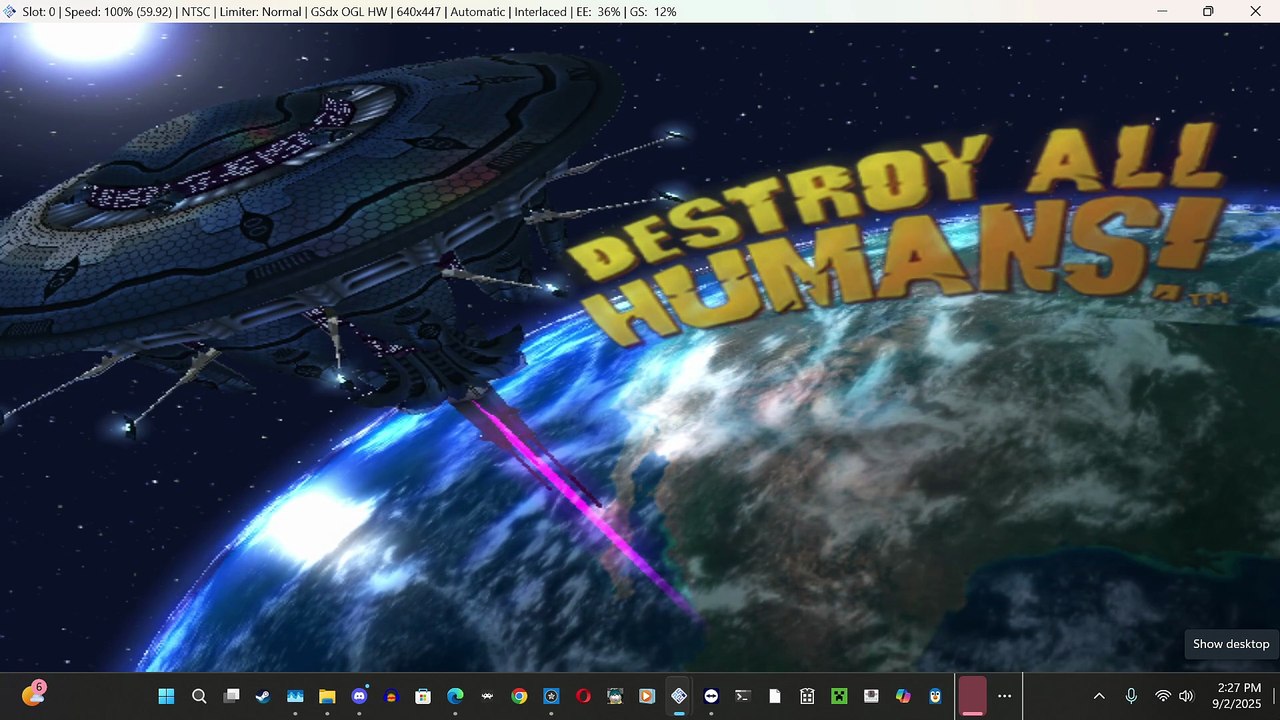Open Microsoft Edge from the taskbar

pyautogui.click(x=455, y=696)
